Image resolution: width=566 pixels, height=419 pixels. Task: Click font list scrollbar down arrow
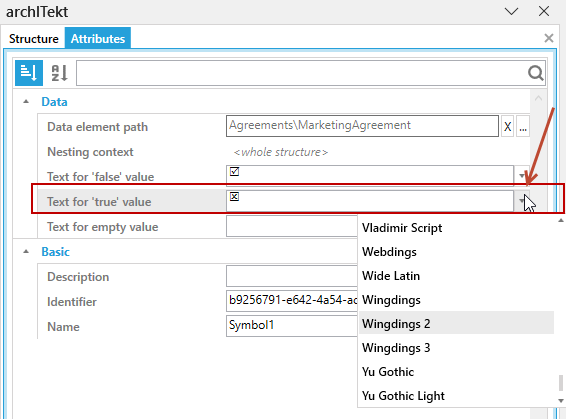[x=561, y=401]
